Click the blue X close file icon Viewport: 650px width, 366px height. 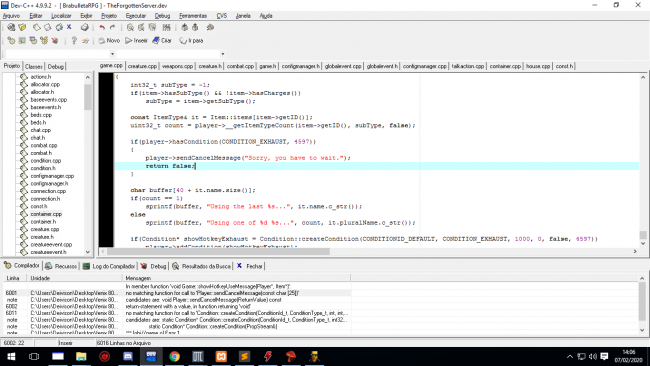pos(69,27)
